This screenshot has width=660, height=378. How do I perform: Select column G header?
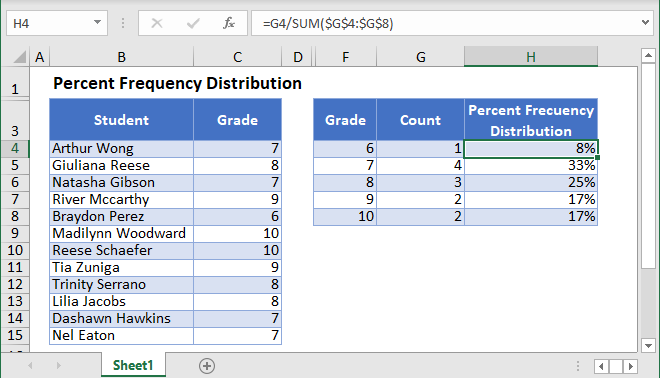tap(420, 57)
